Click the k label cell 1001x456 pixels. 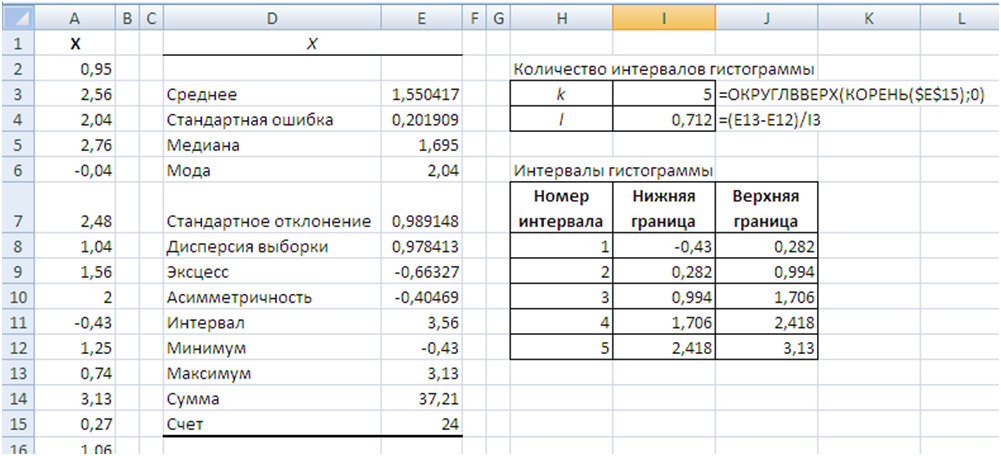[x=562, y=95]
